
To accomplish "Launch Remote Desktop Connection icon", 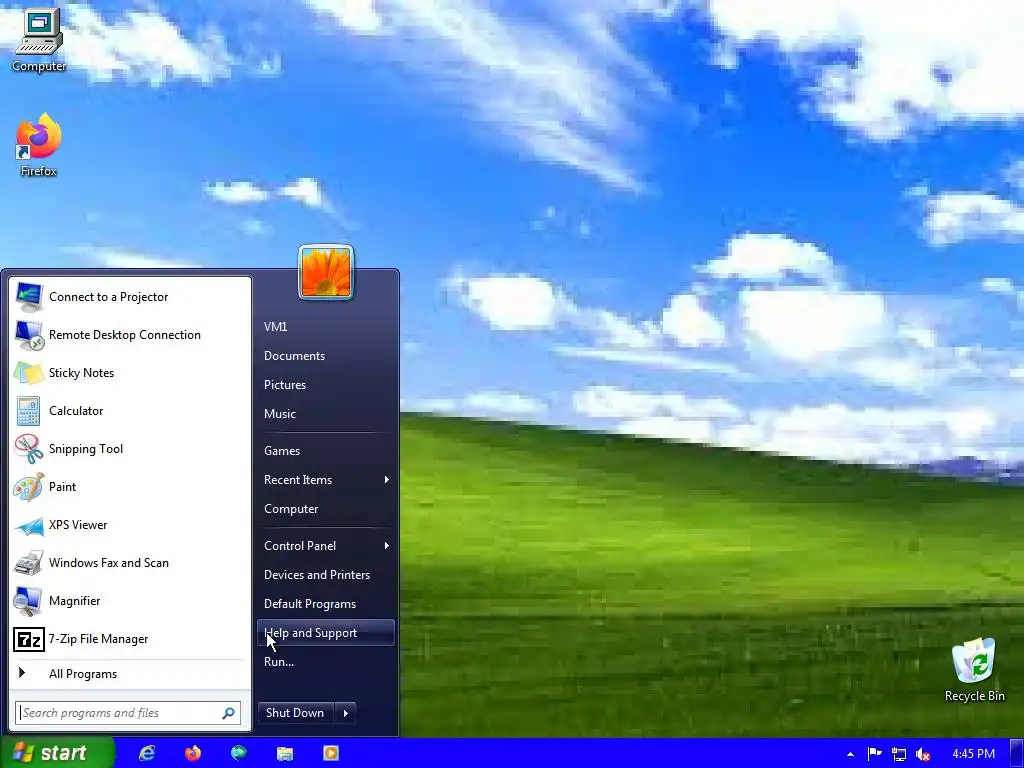I will (29, 335).
